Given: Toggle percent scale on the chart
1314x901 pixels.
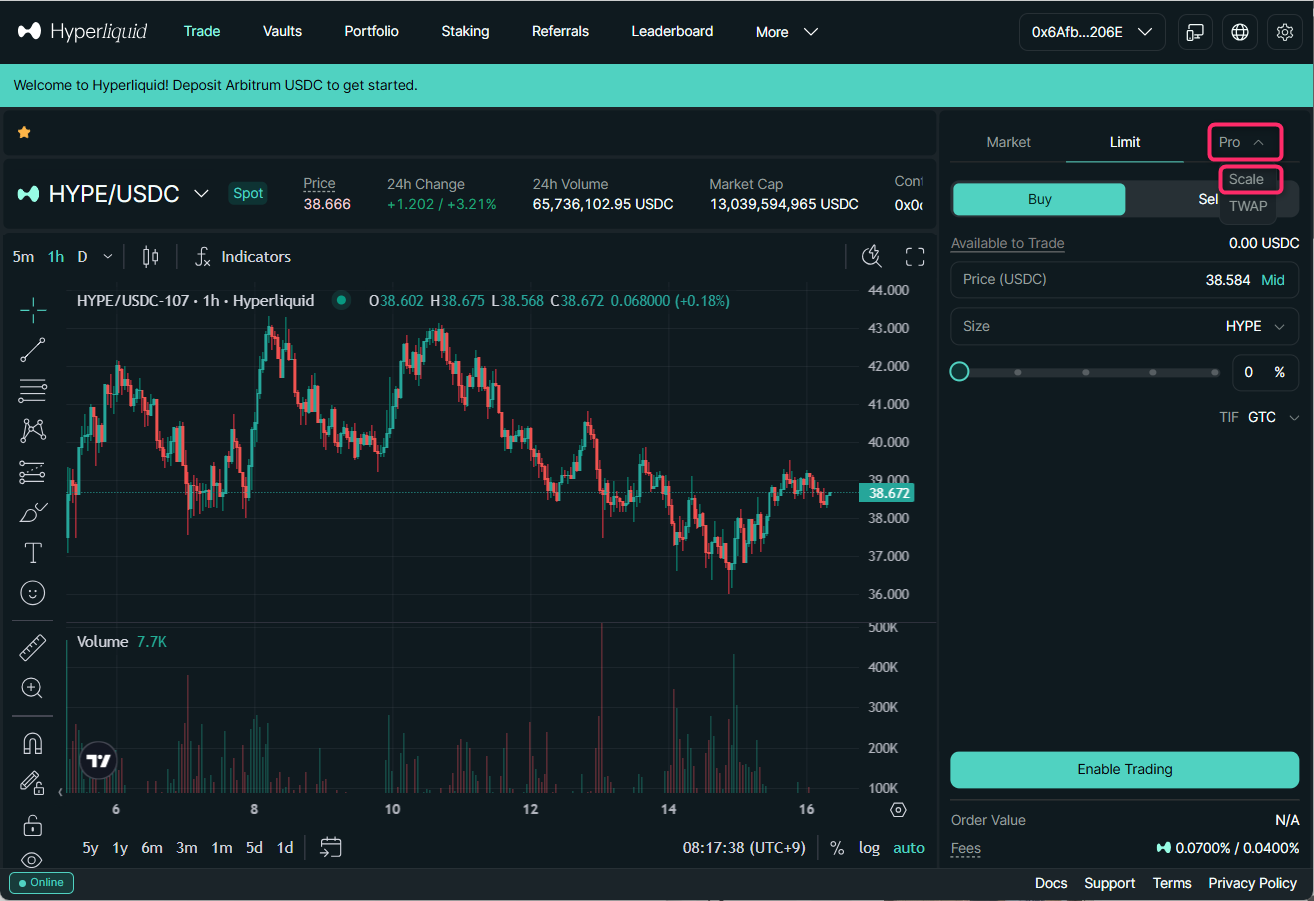Looking at the screenshot, I should point(837,848).
